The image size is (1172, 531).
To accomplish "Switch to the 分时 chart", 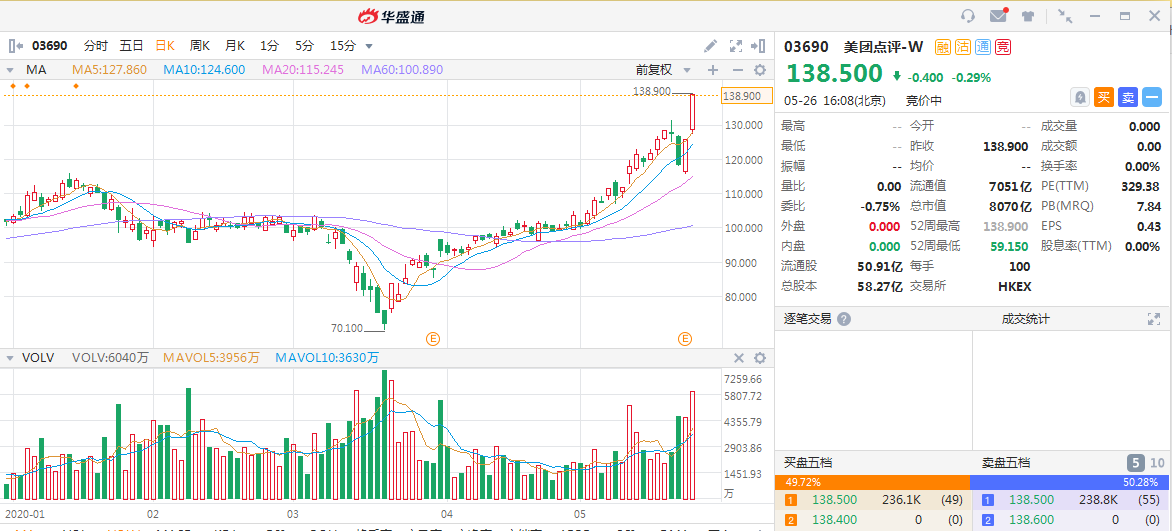I will coord(95,46).
